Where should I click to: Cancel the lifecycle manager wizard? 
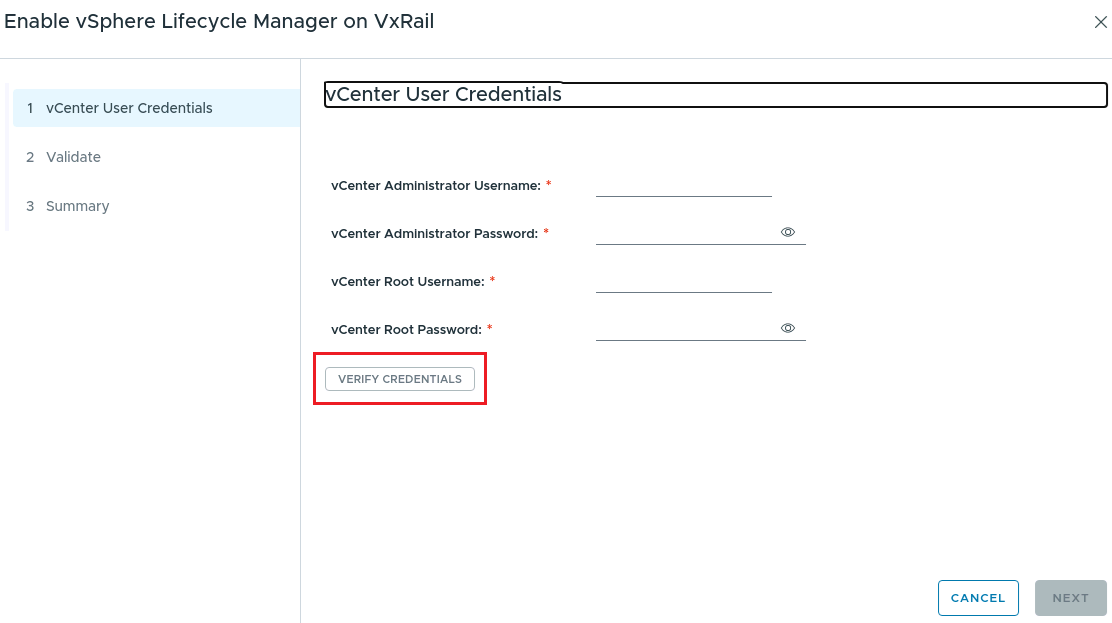click(978, 597)
